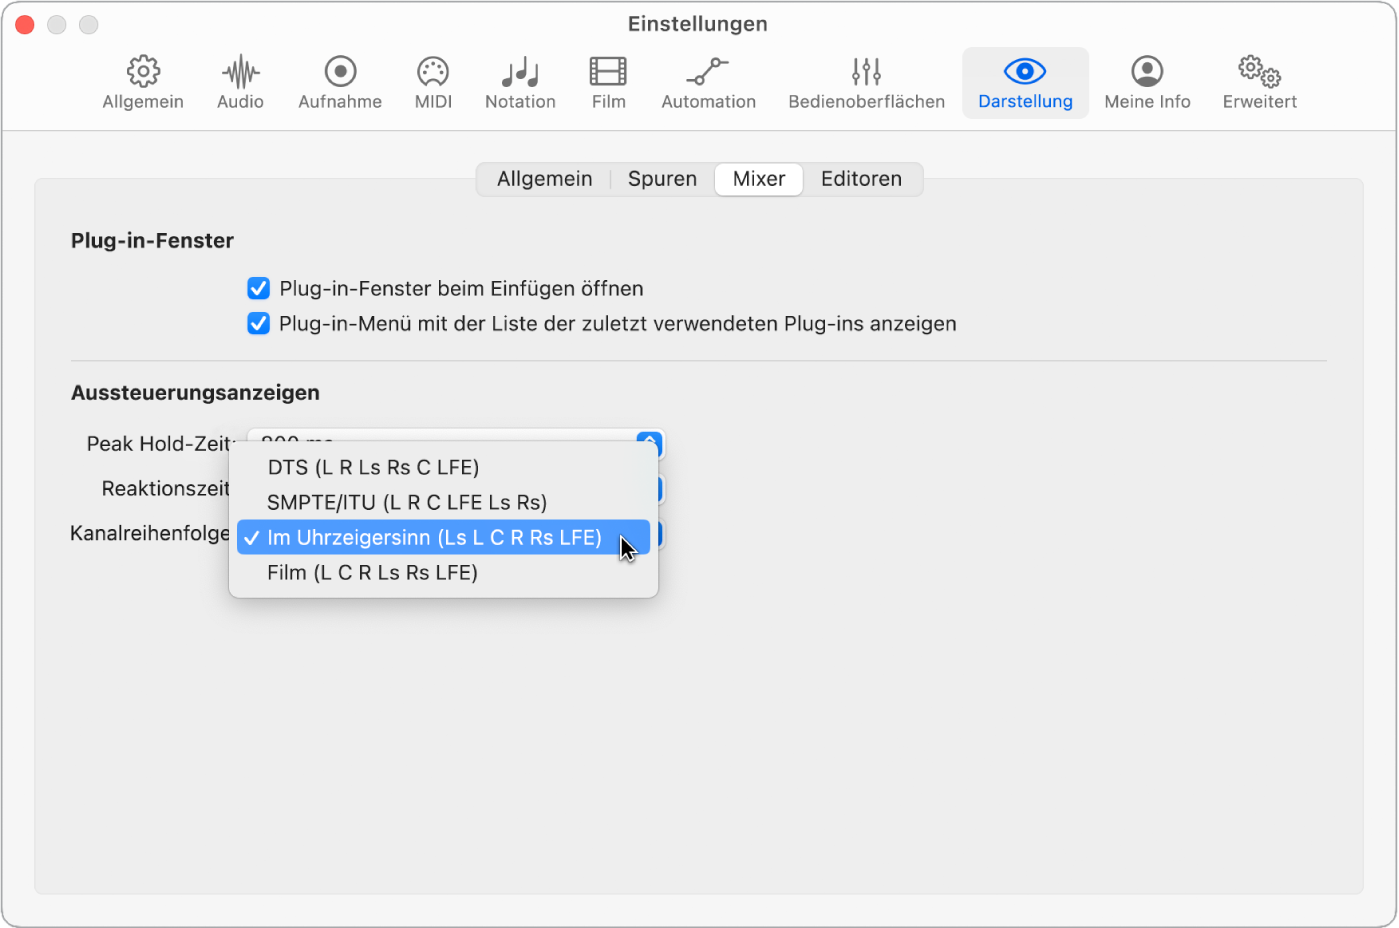Open the Allgemein settings pane via gear icon
This screenshot has width=1399, height=928.
[x=143, y=82]
